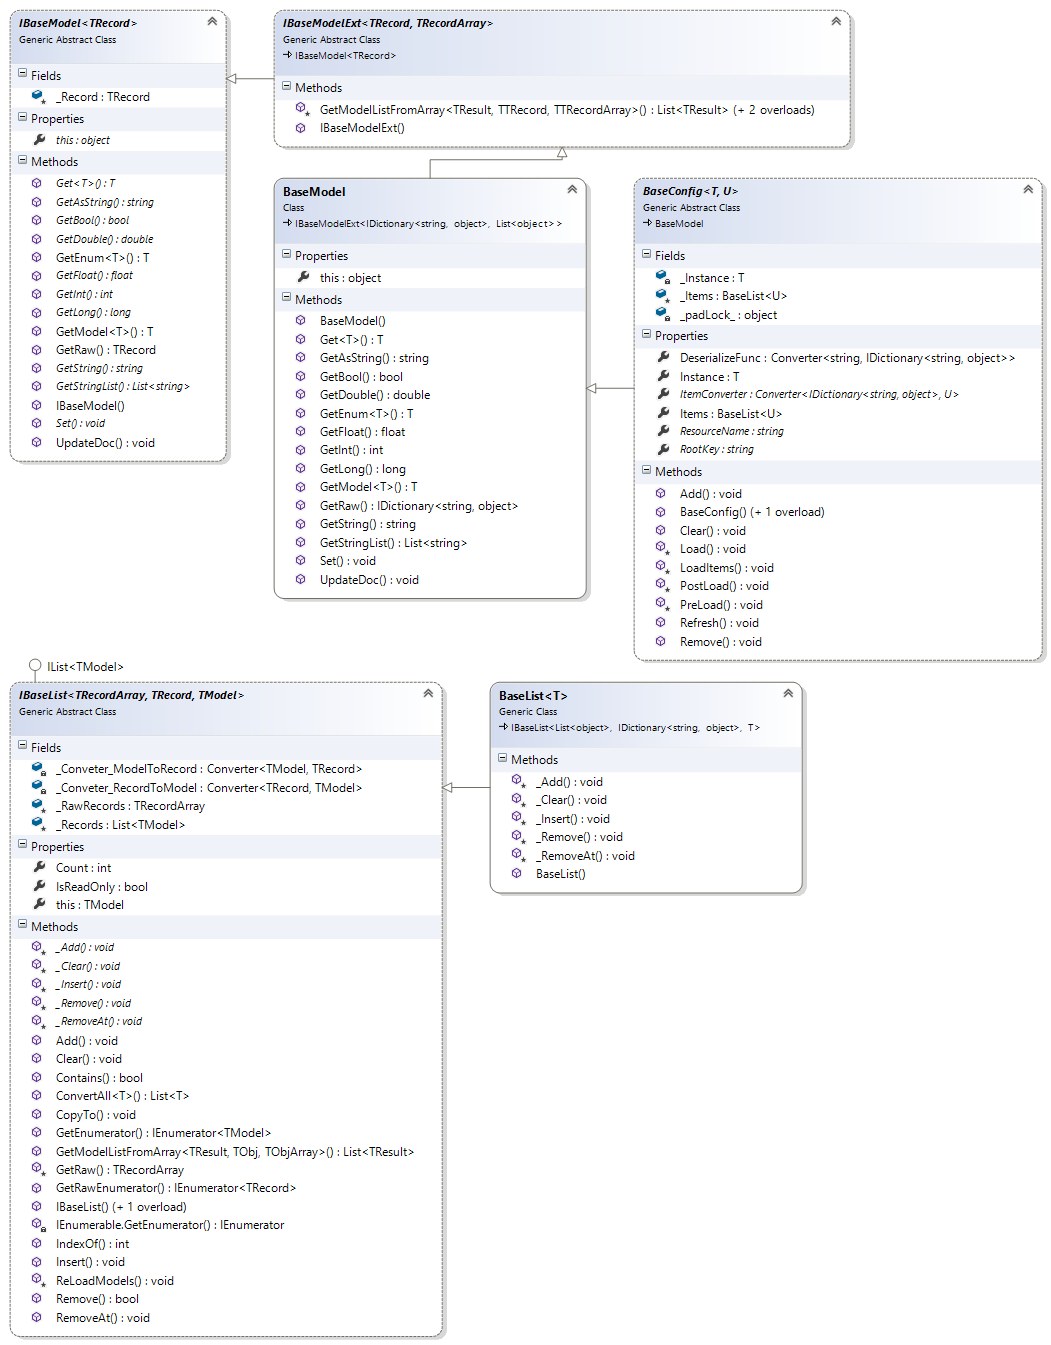Viewport: 1051px width, 1345px height.
Task: Click the method icon beside UpdateDoc() in IBaseModel
Action: 36,443
